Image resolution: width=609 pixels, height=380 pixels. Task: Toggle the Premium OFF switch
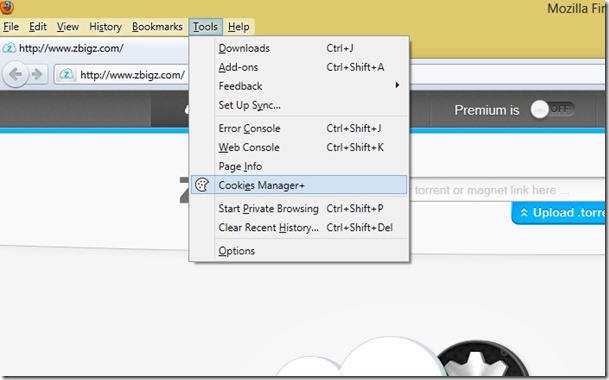(x=553, y=109)
